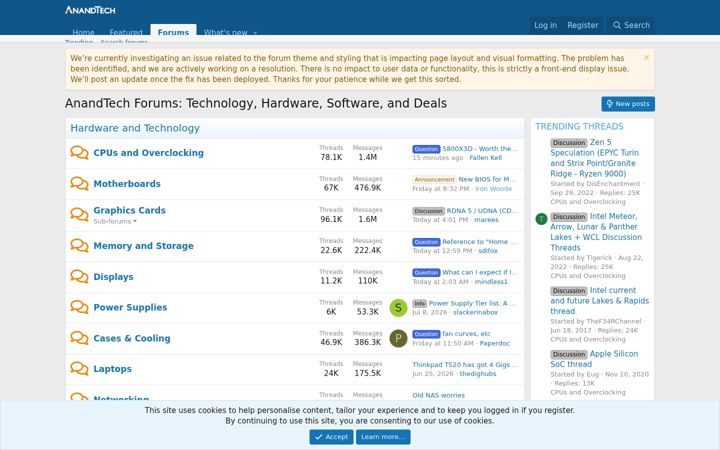
Task: Click the AnandTech logo
Action: 90,10
